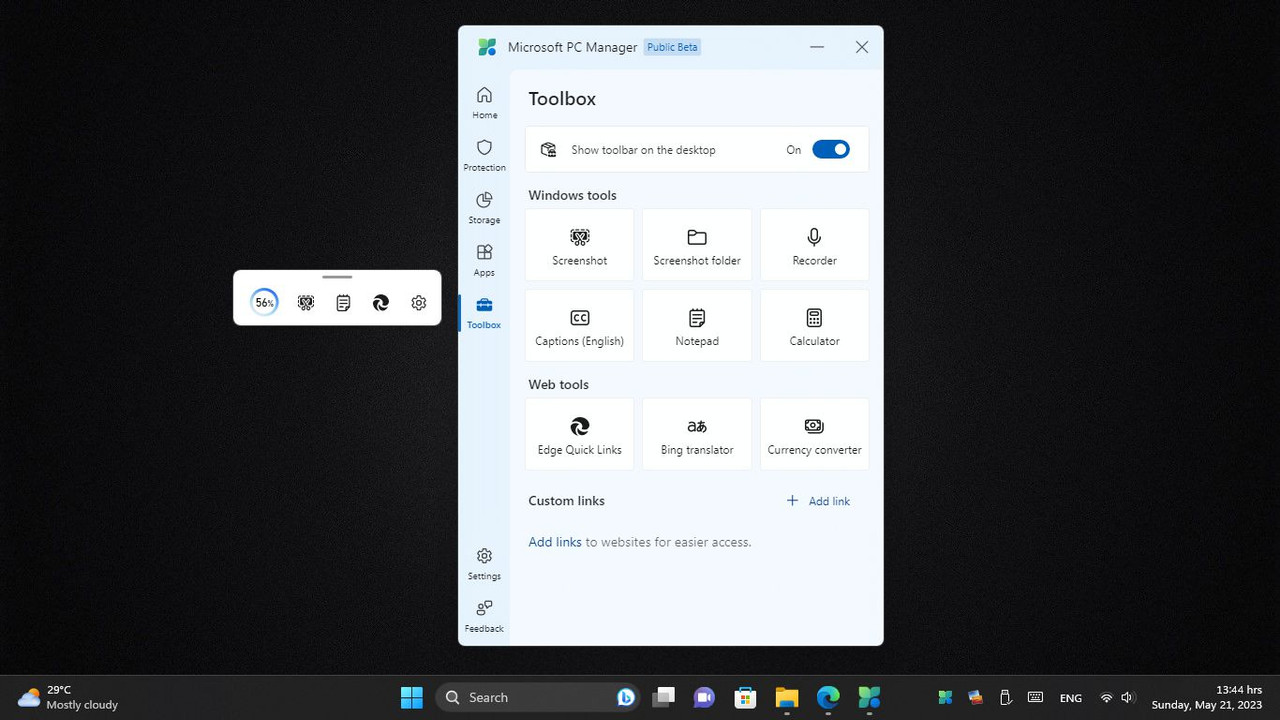Open the Notepad tool

click(x=696, y=325)
